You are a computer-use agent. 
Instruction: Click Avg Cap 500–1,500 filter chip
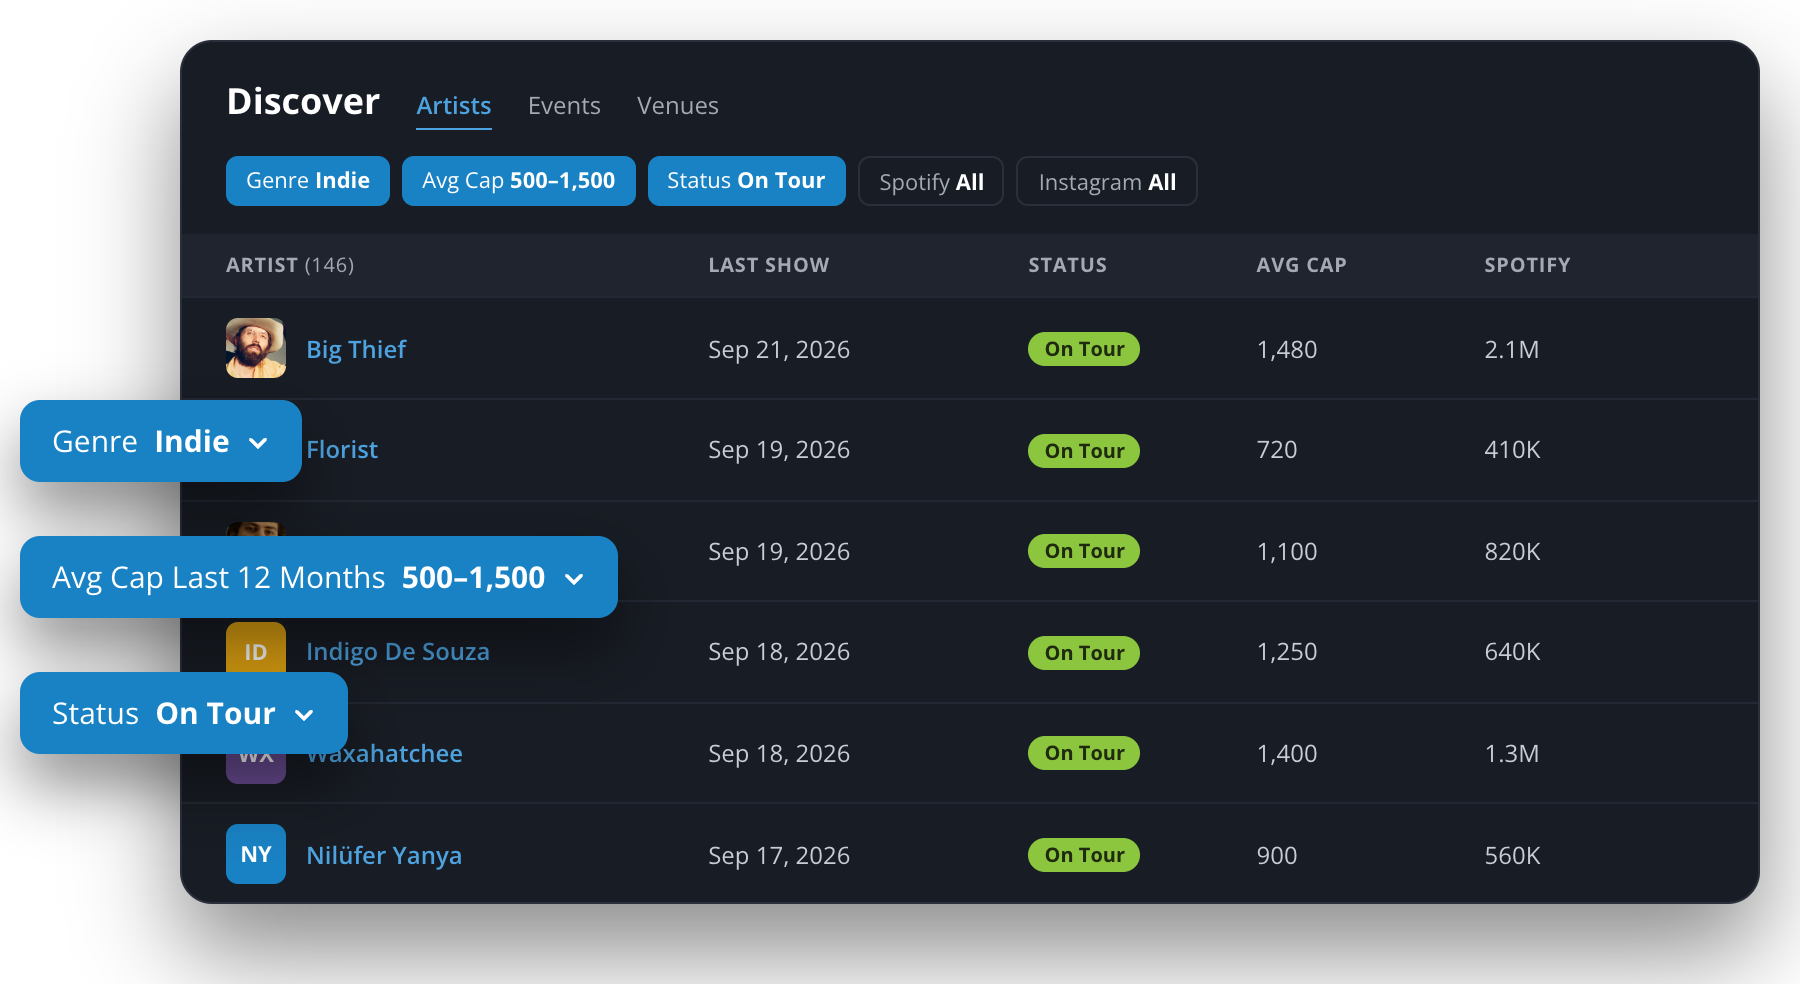click(x=519, y=181)
